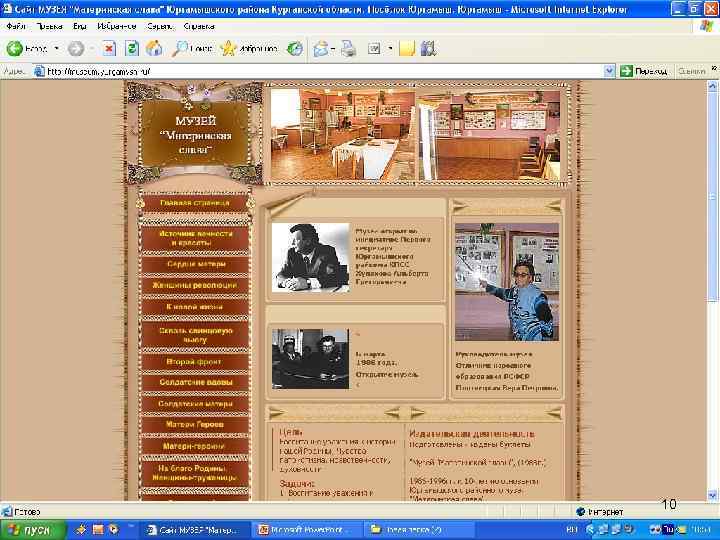720x540 pixels.
Task: Refresh the page with green arrows icon
Action: tap(132, 49)
